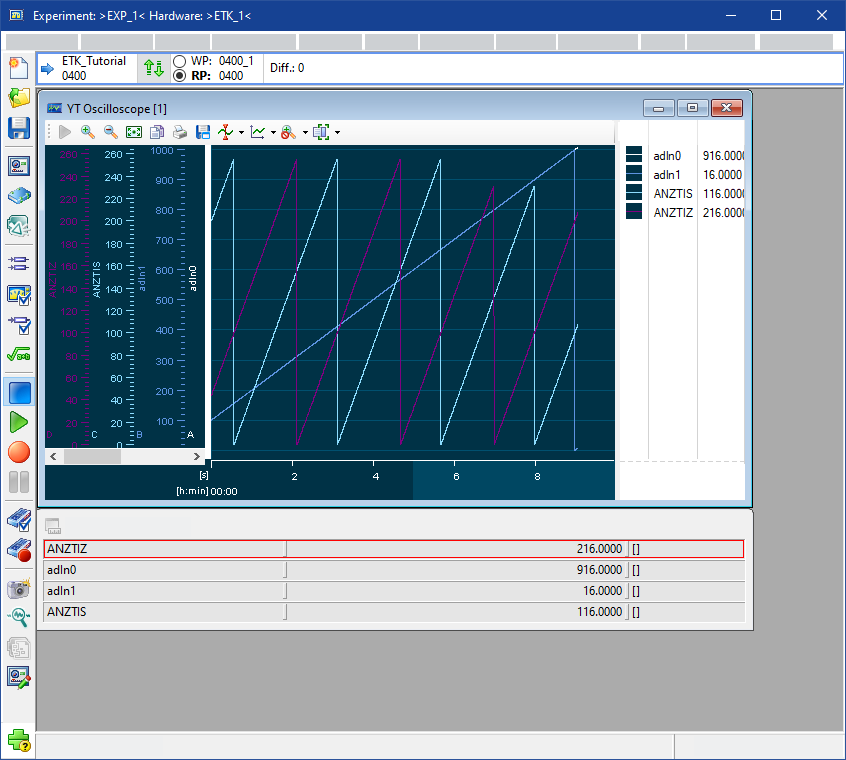Viewport: 846px width, 760px height.
Task: Open the dropdown beside the crossed-out magnifier
Action: (x=305, y=133)
